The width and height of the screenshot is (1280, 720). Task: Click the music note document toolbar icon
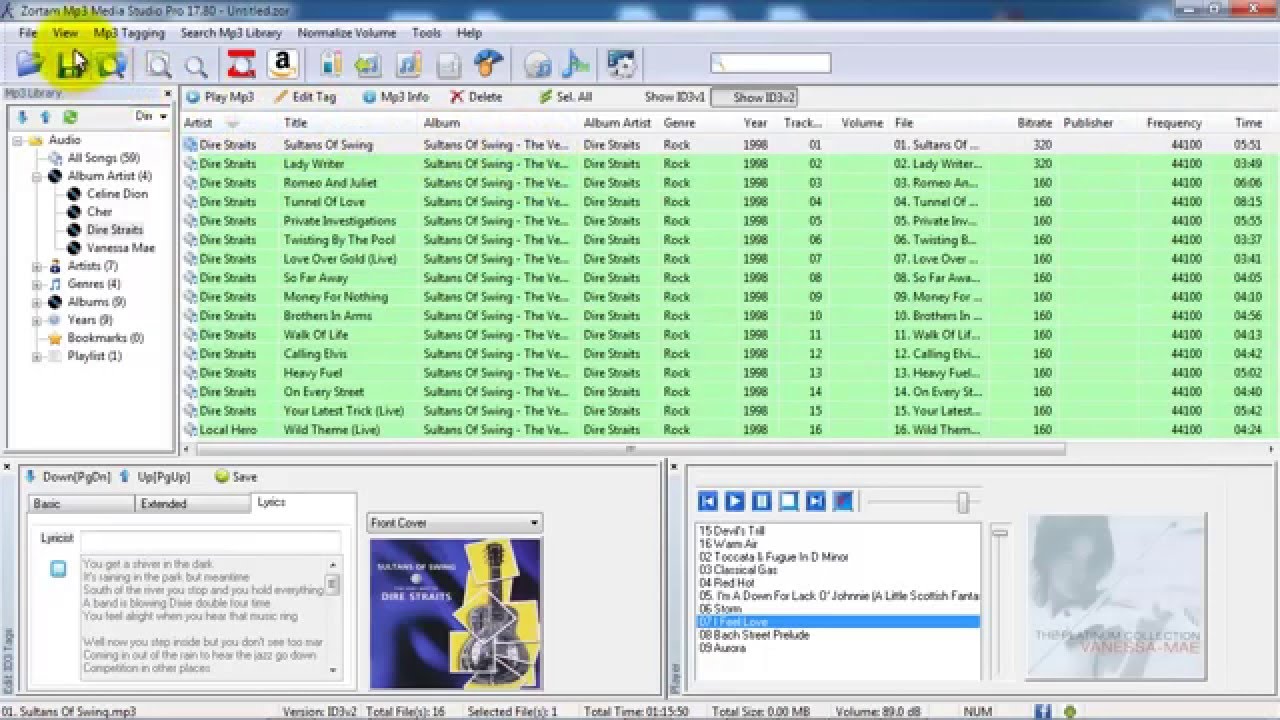tap(408, 65)
